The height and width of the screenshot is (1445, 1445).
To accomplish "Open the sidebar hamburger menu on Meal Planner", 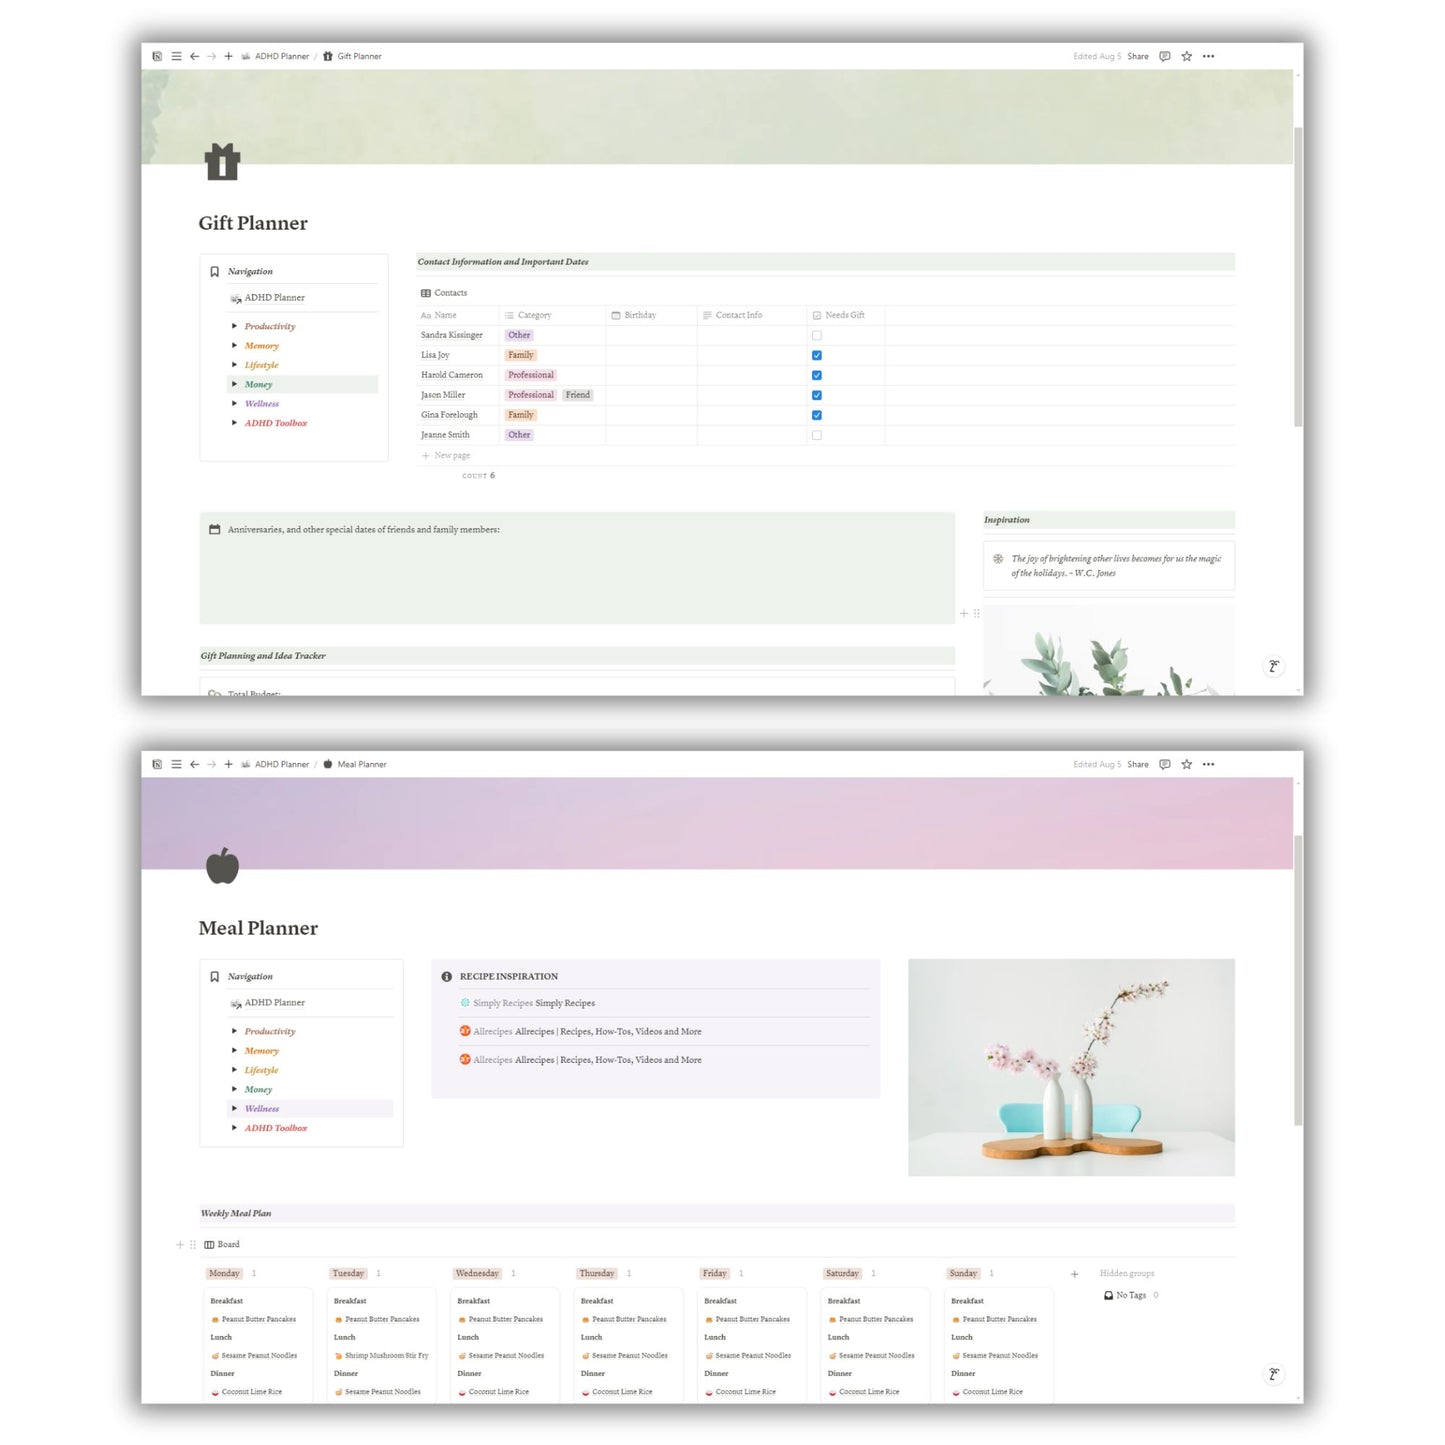I will 177,765.
